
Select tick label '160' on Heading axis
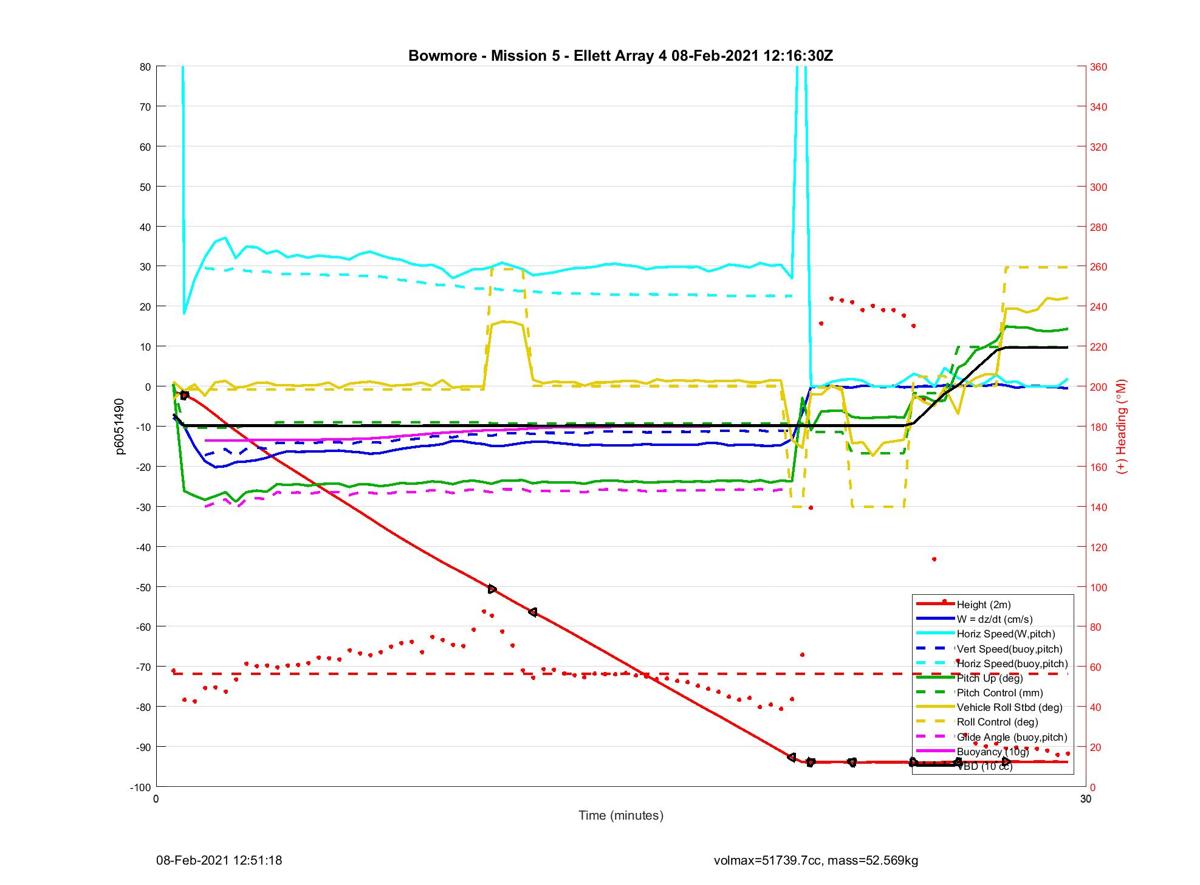[1099, 467]
